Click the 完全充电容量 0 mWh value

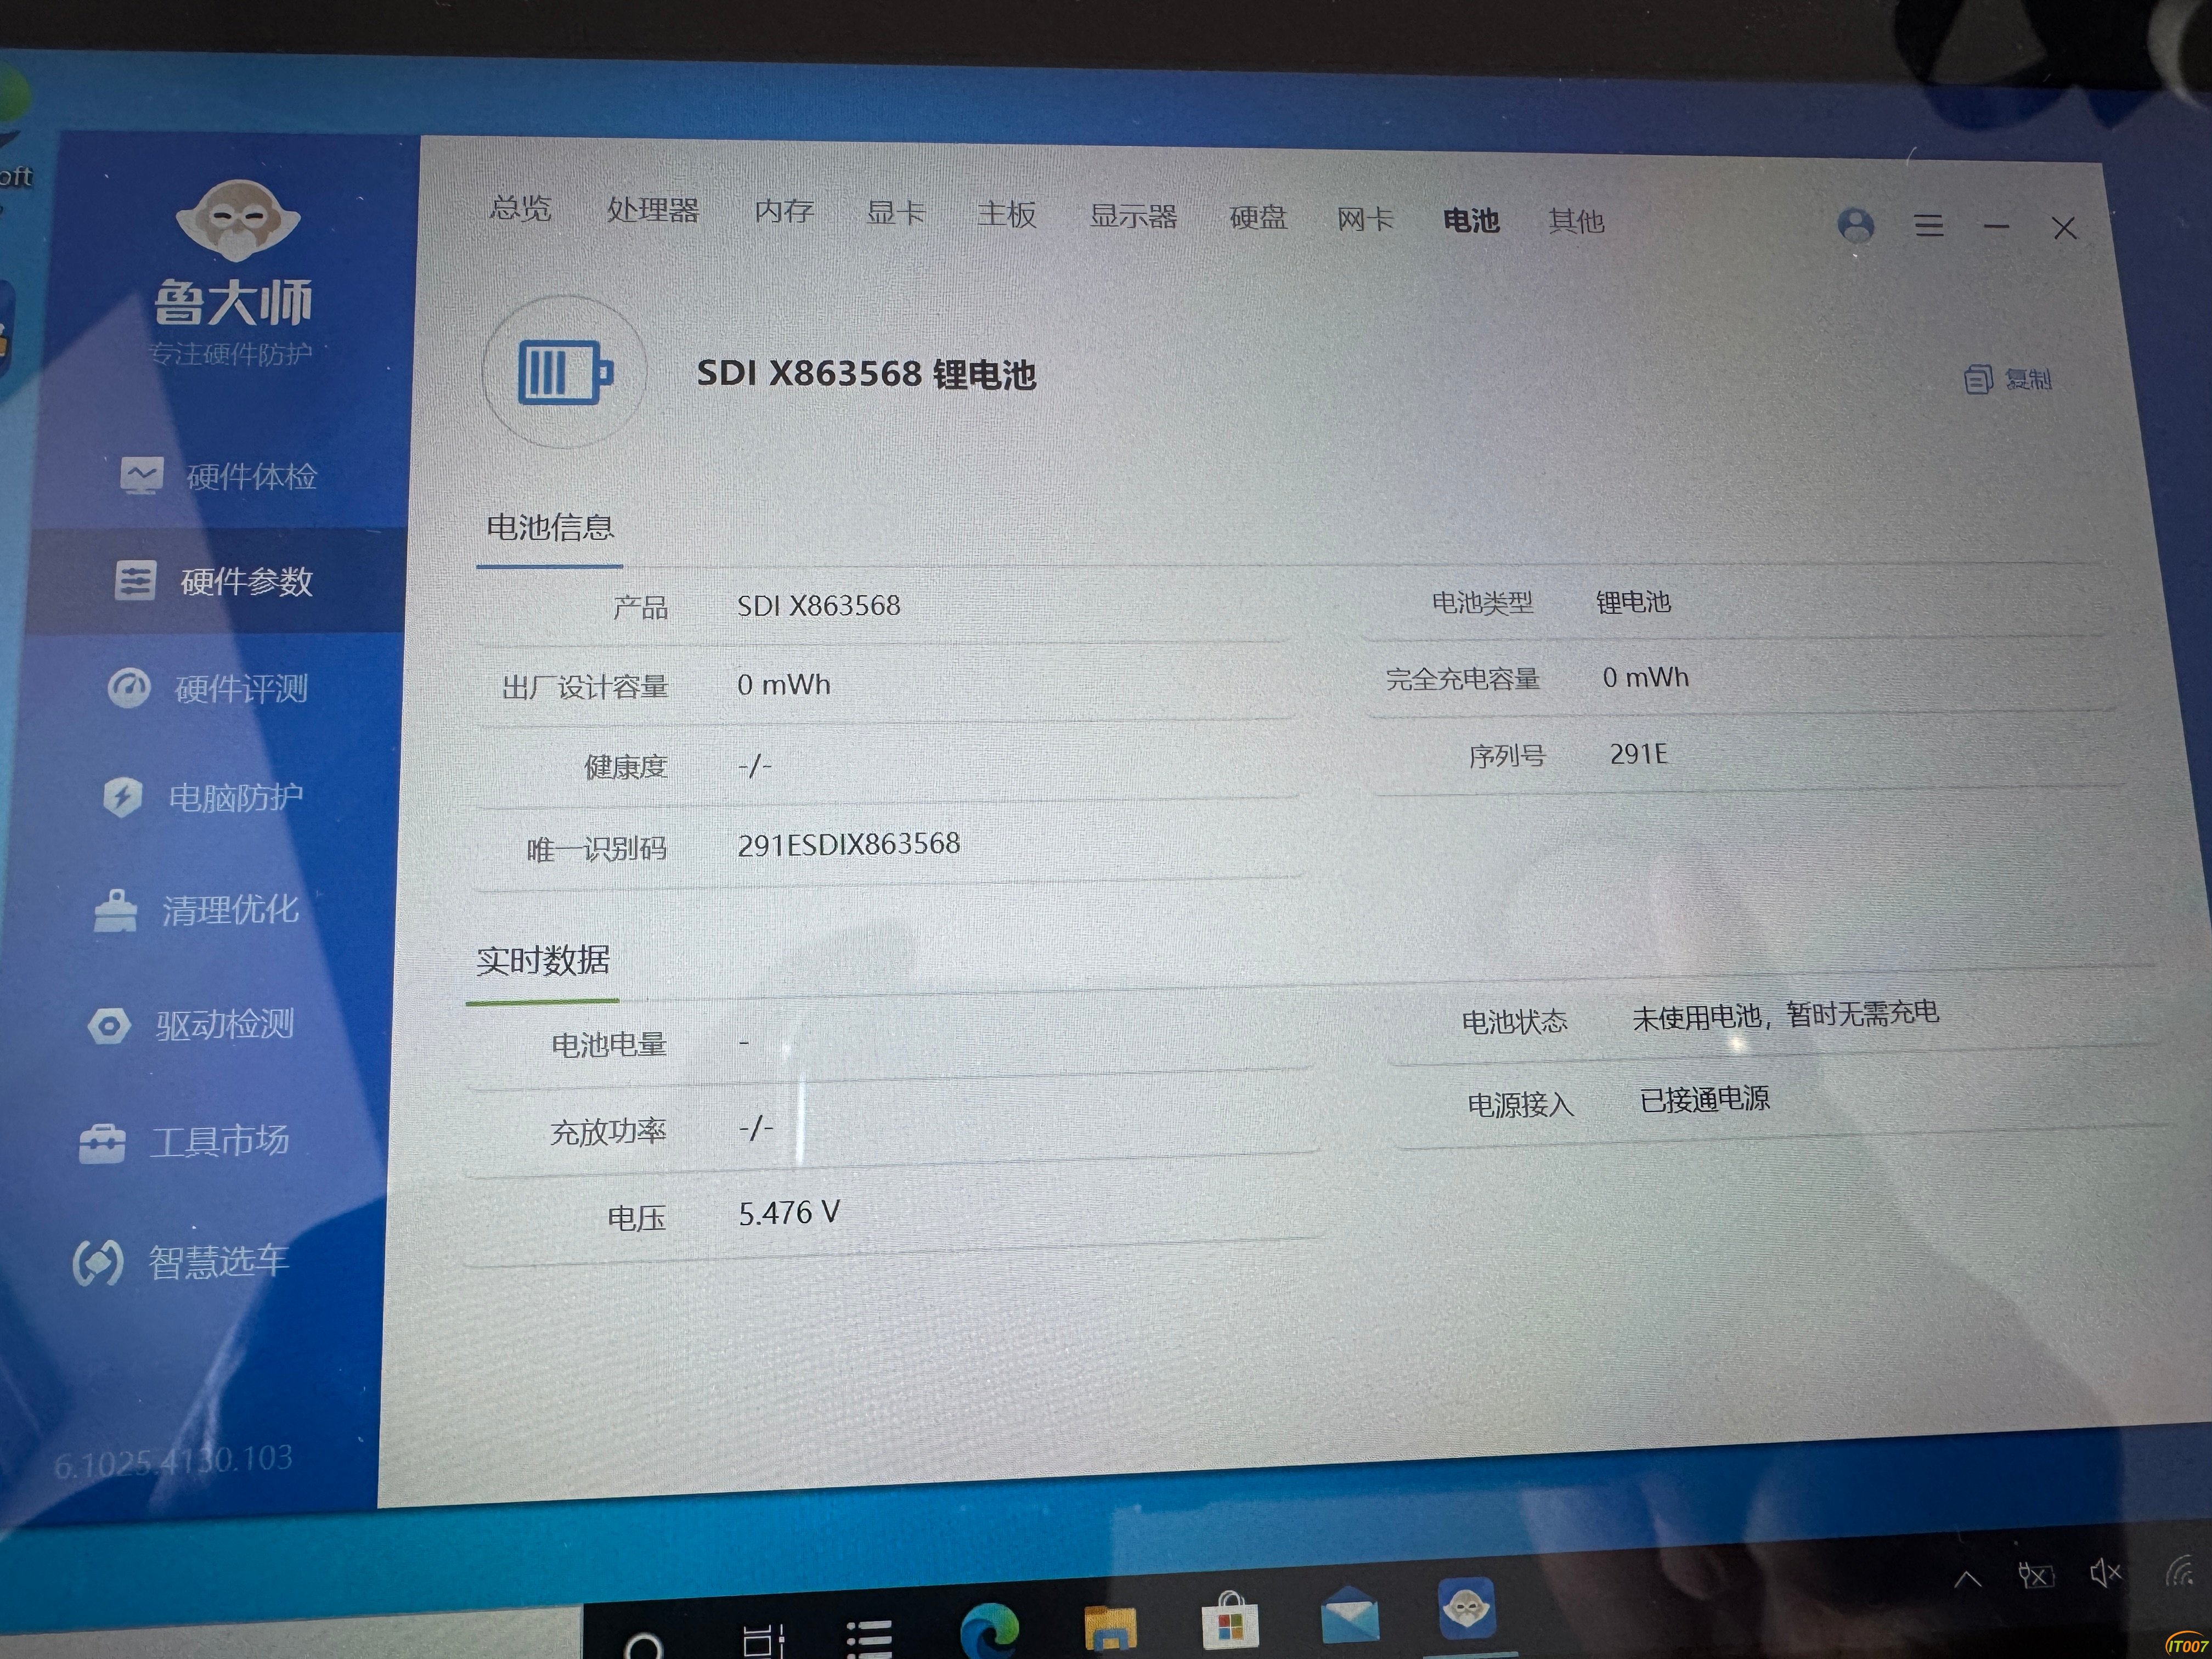click(x=1646, y=678)
